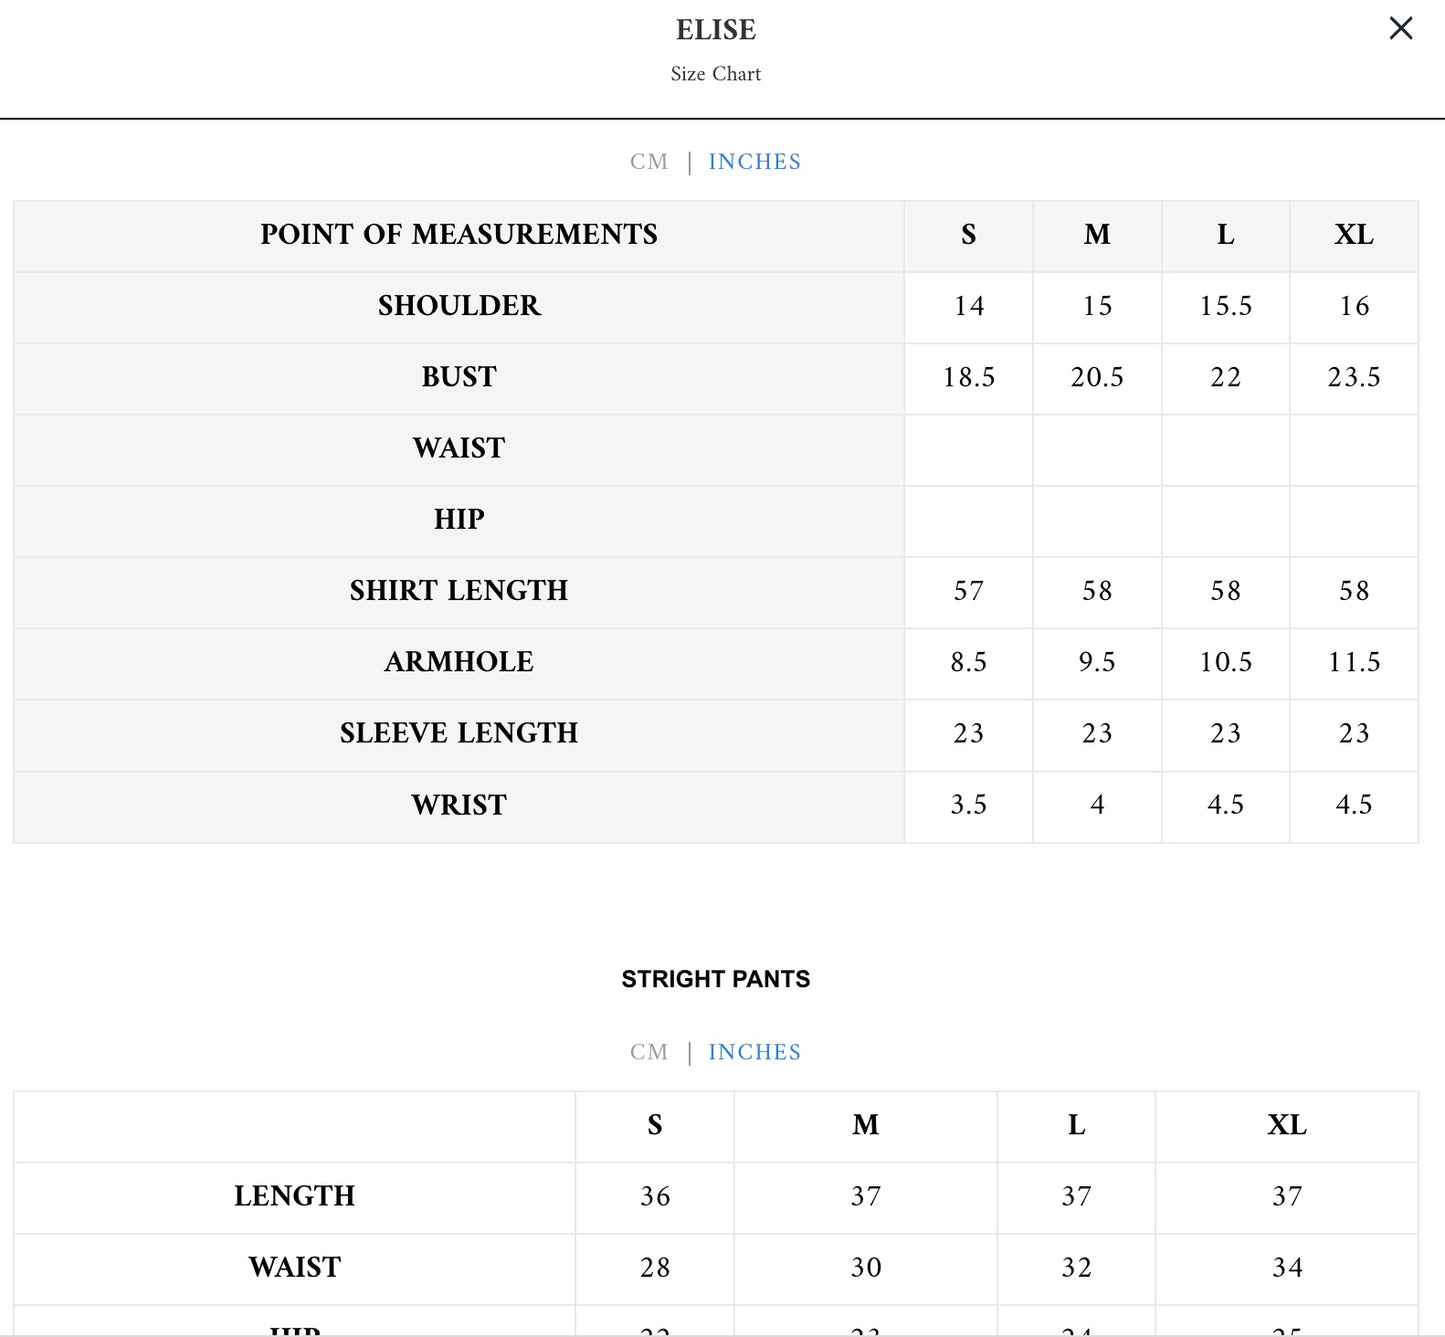
Task: Click the BUST row label
Action: (459, 377)
